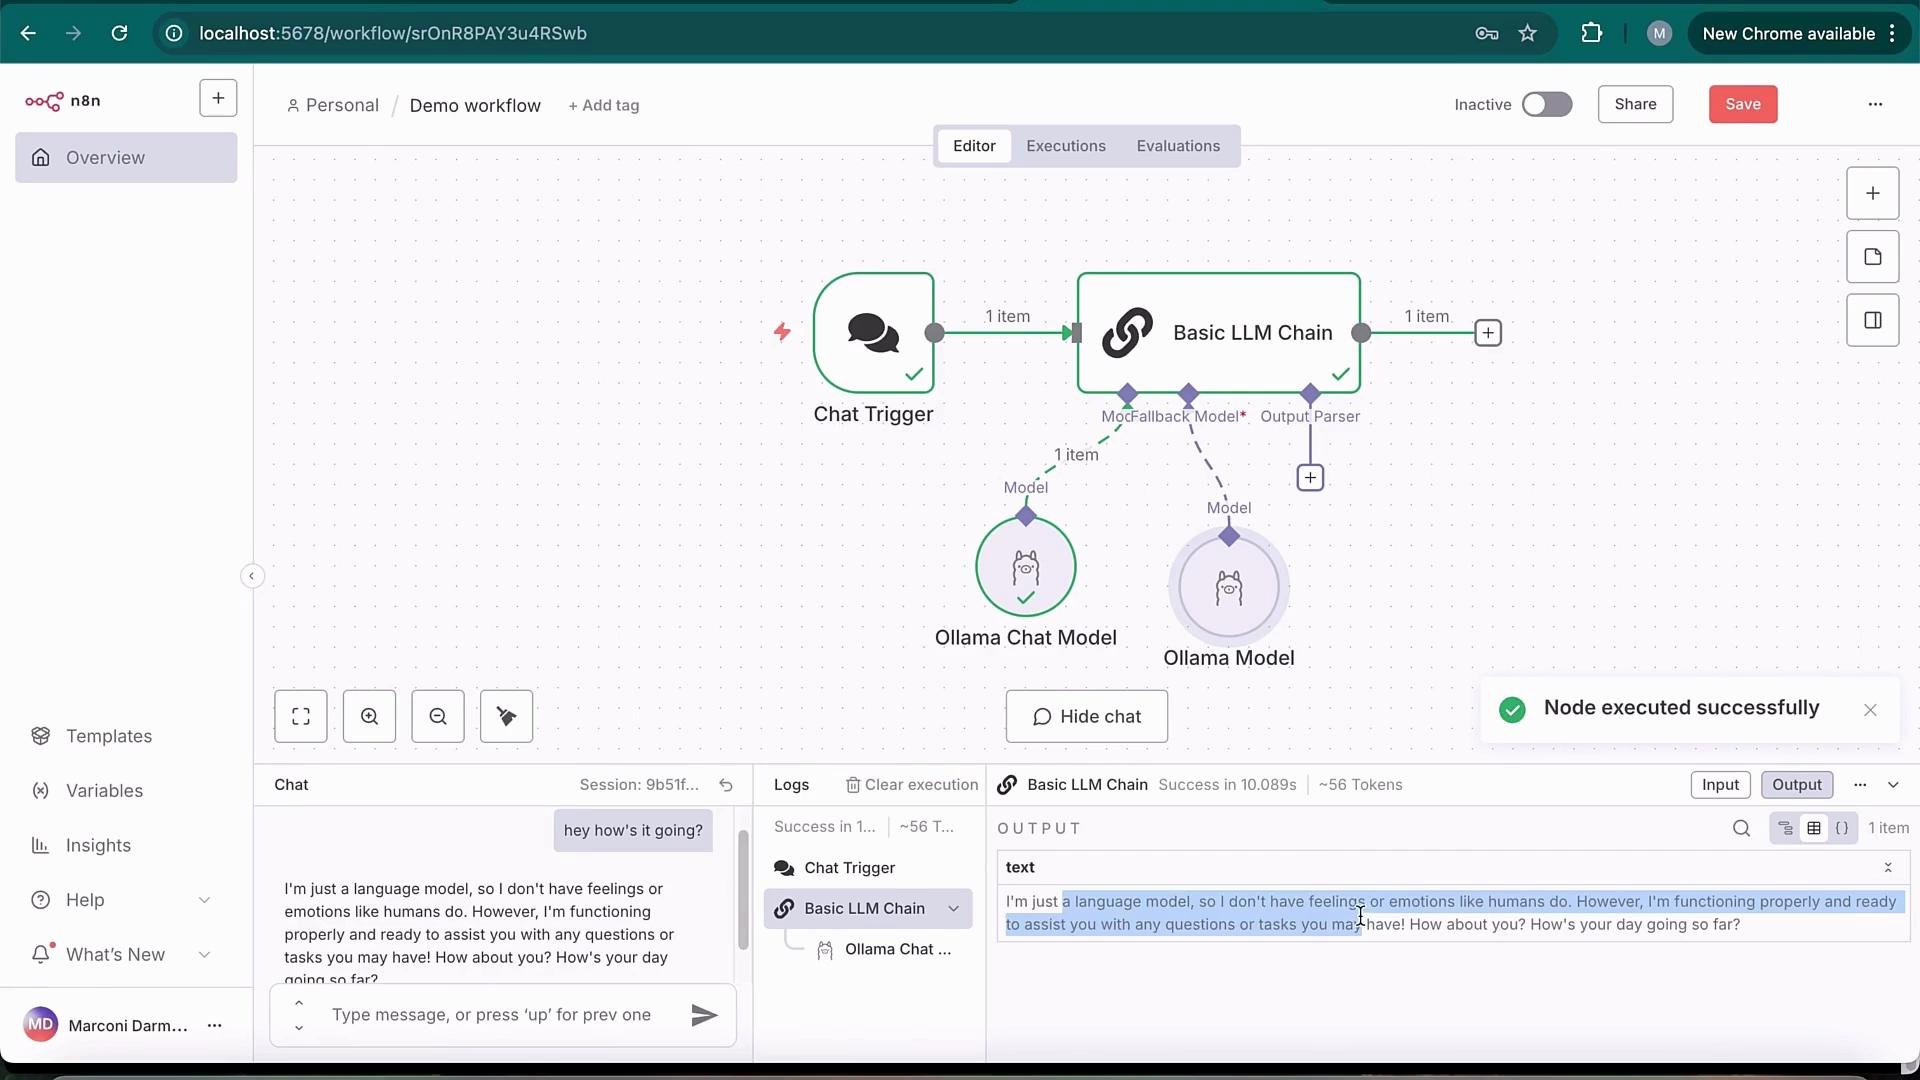Dismiss Node executed successfully notification
The width and height of the screenshot is (1920, 1080).
point(1870,710)
